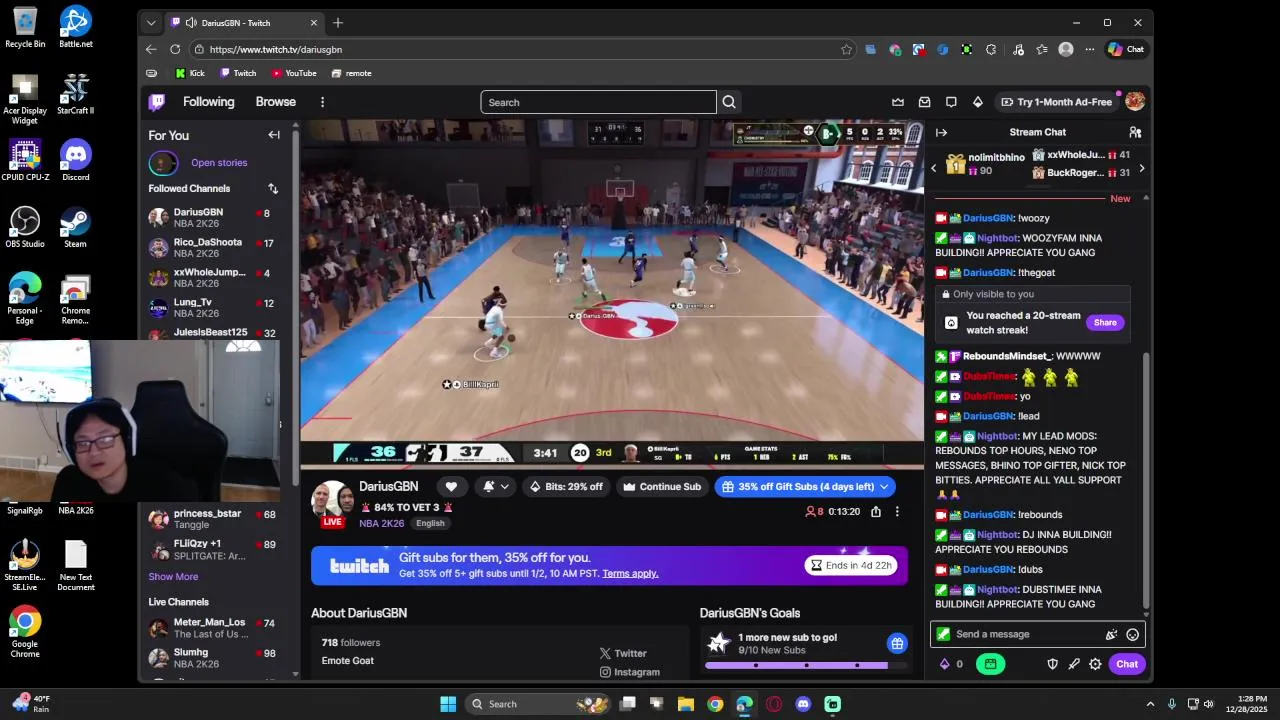This screenshot has height=720, width=1280.
Task: Click Share on the watch streak notice
Action: 1105,322
